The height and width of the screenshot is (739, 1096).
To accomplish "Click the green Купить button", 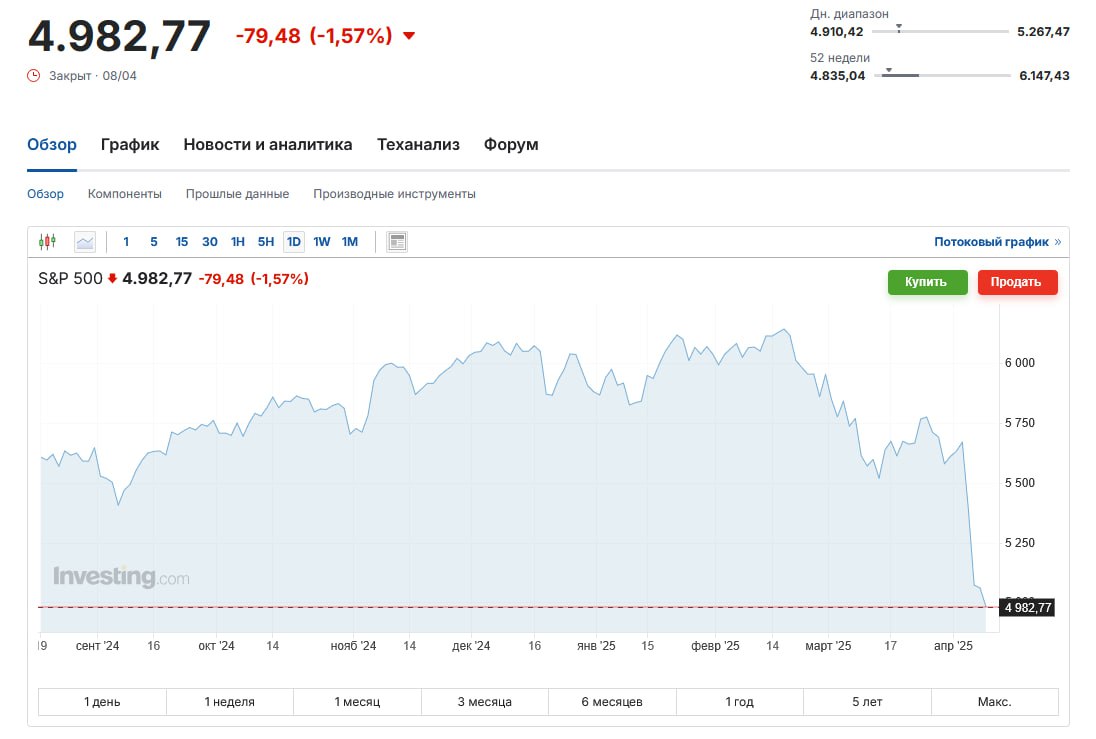I will click(x=928, y=282).
